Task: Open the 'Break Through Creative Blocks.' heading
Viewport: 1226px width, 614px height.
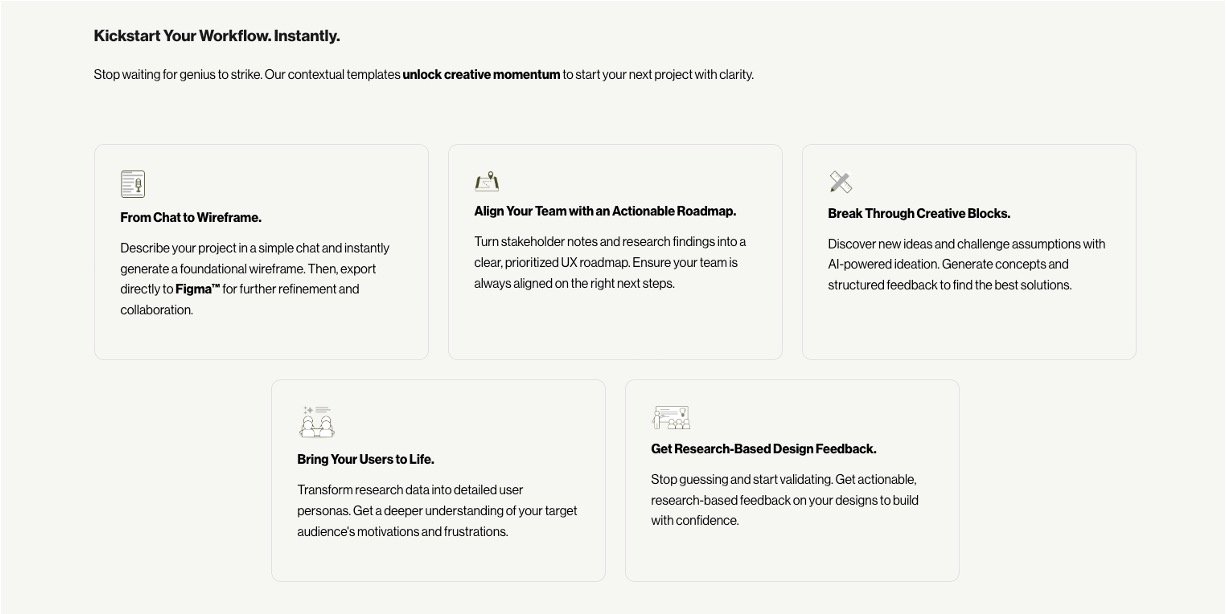Action: 919,213
